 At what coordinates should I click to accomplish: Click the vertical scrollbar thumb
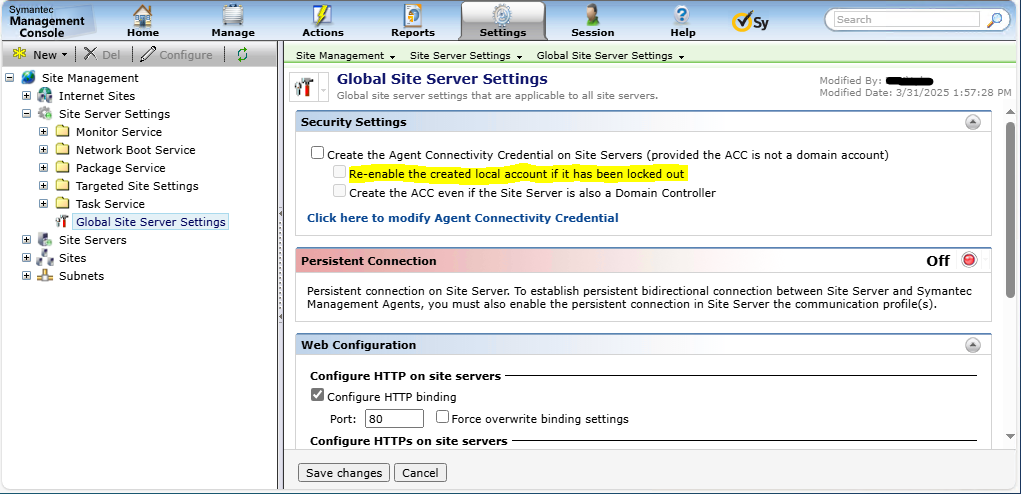click(1011, 208)
